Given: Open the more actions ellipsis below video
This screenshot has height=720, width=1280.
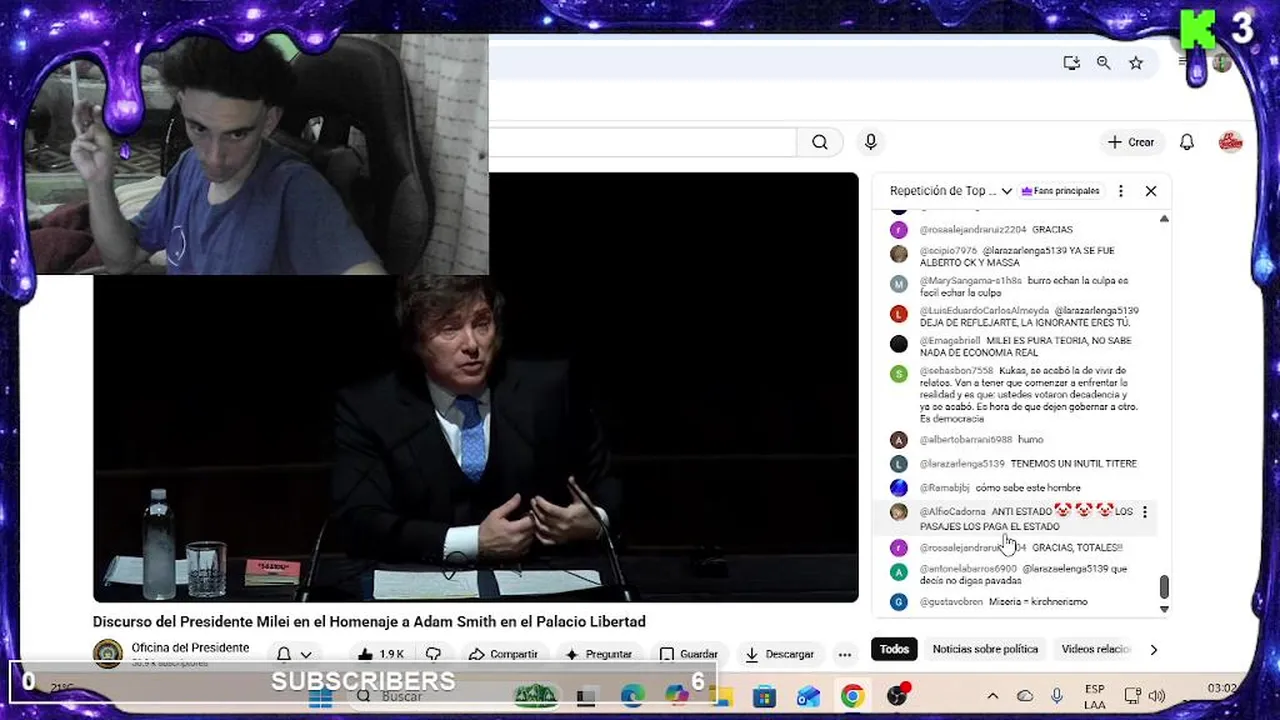Looking at the screenshot, I should point(845,654).
